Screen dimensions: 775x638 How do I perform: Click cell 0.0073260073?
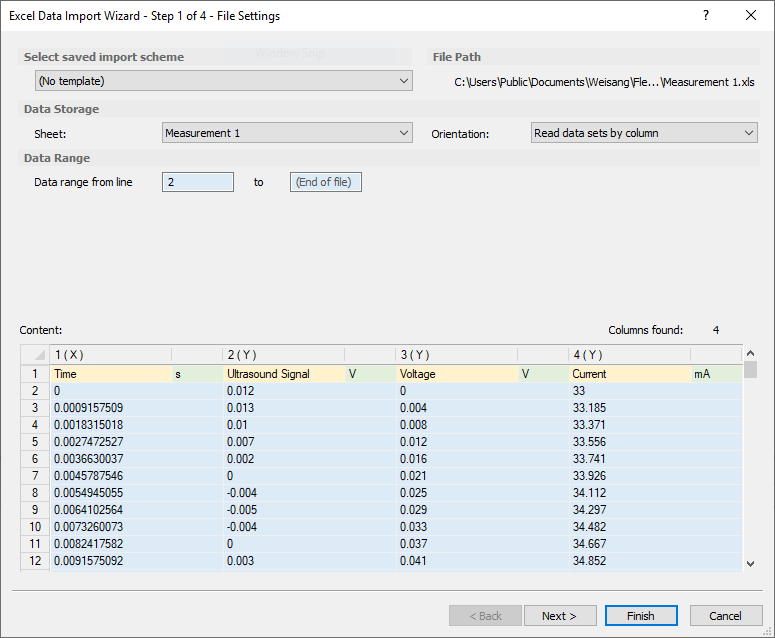(x=136, y=527)
